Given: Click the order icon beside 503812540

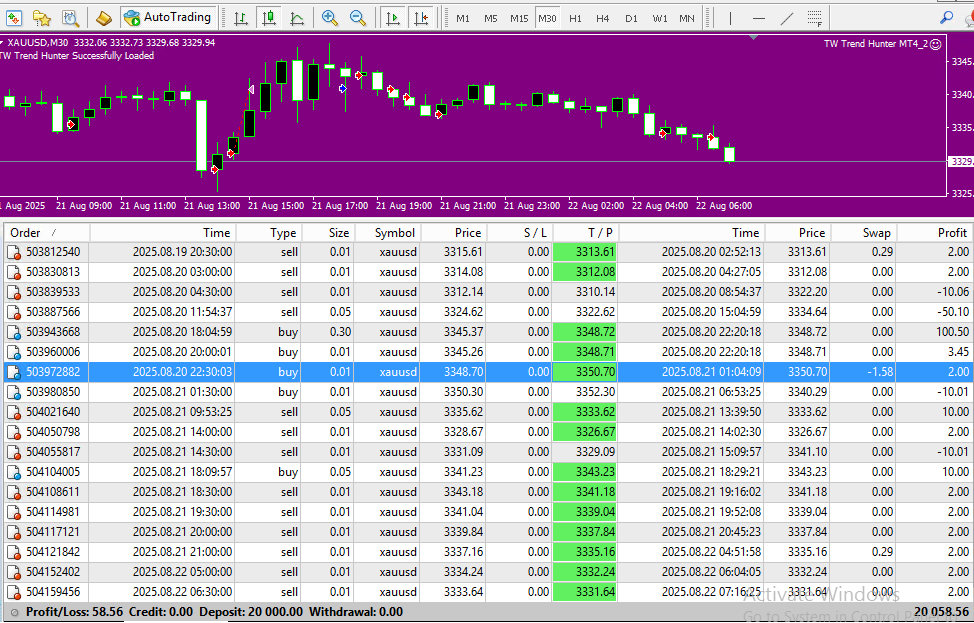Looking at the screenshot, I should pos(14,252).
